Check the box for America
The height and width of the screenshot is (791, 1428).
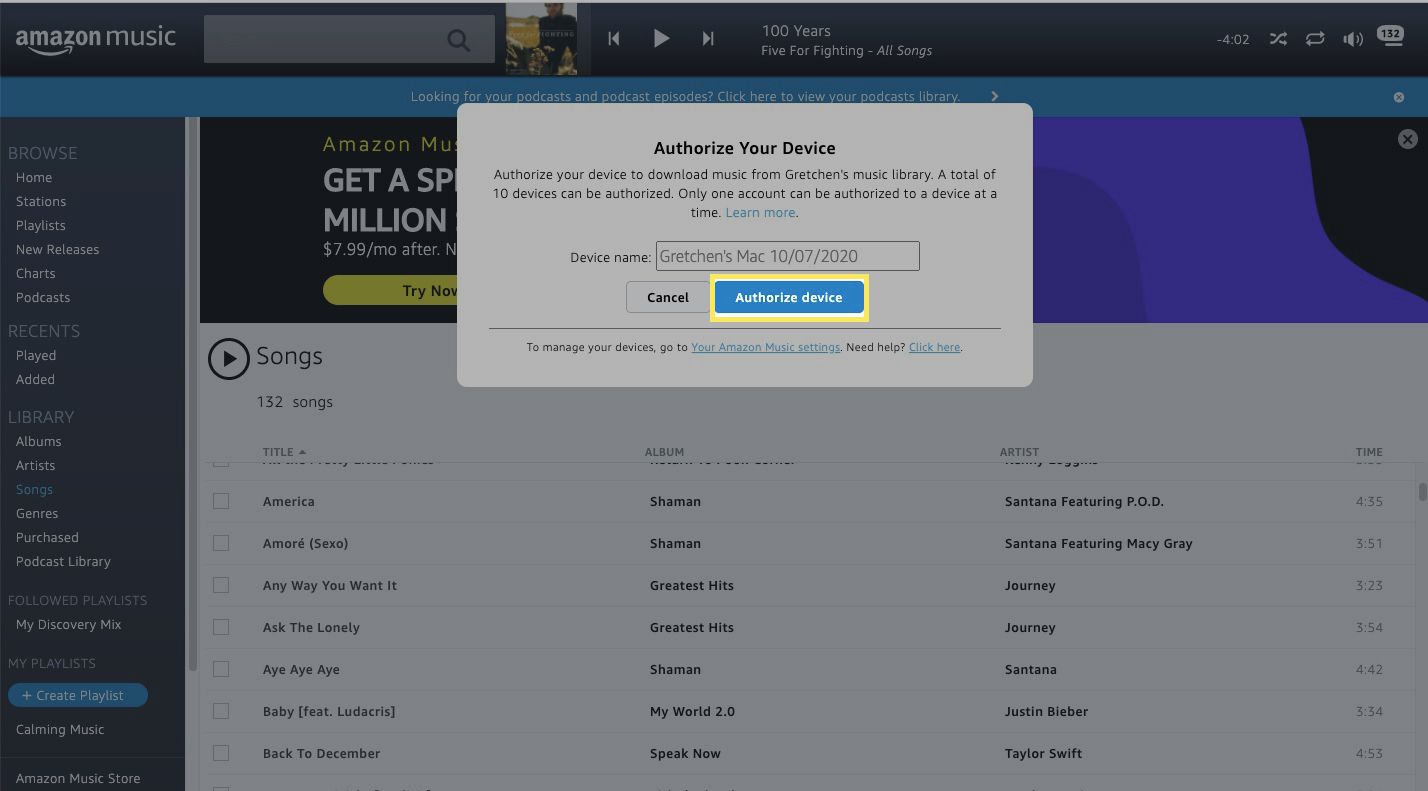[221, 501]
